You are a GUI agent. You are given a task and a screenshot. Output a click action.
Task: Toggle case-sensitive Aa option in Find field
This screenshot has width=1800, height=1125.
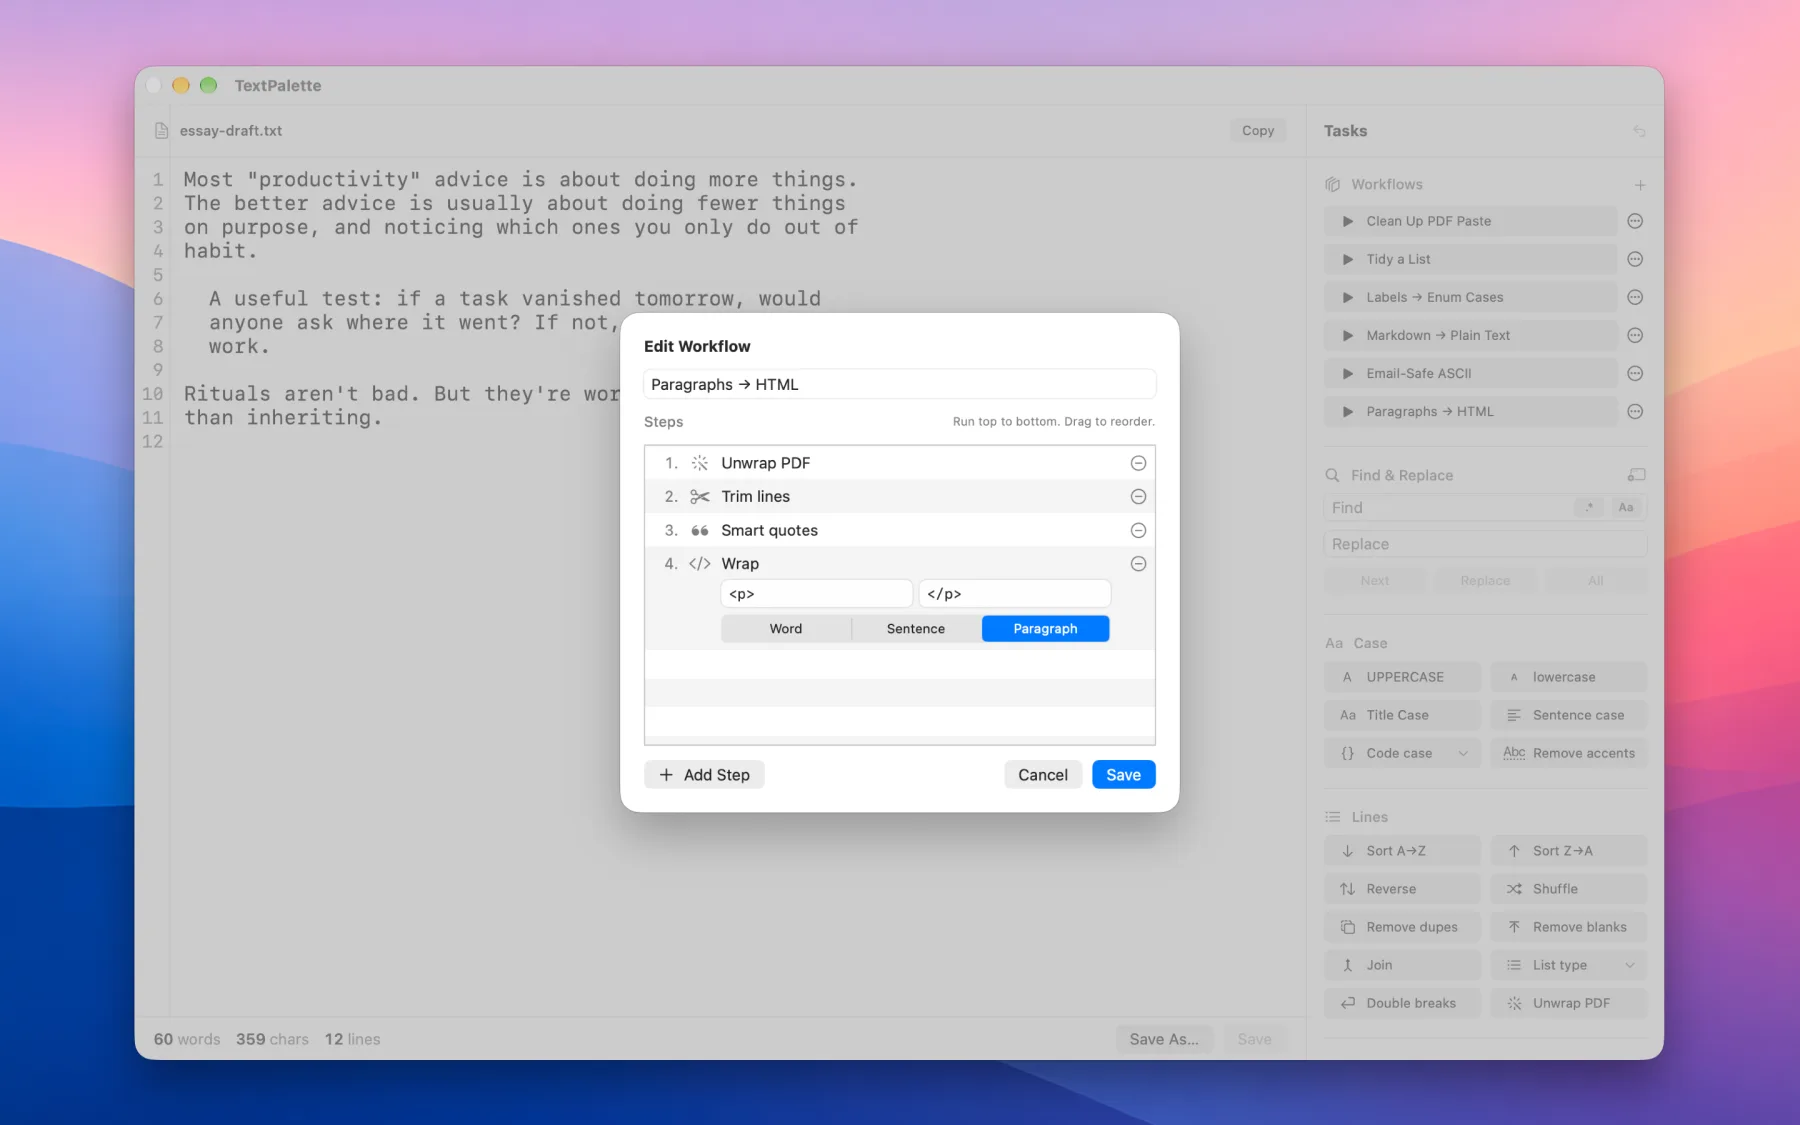point(1626,507)
